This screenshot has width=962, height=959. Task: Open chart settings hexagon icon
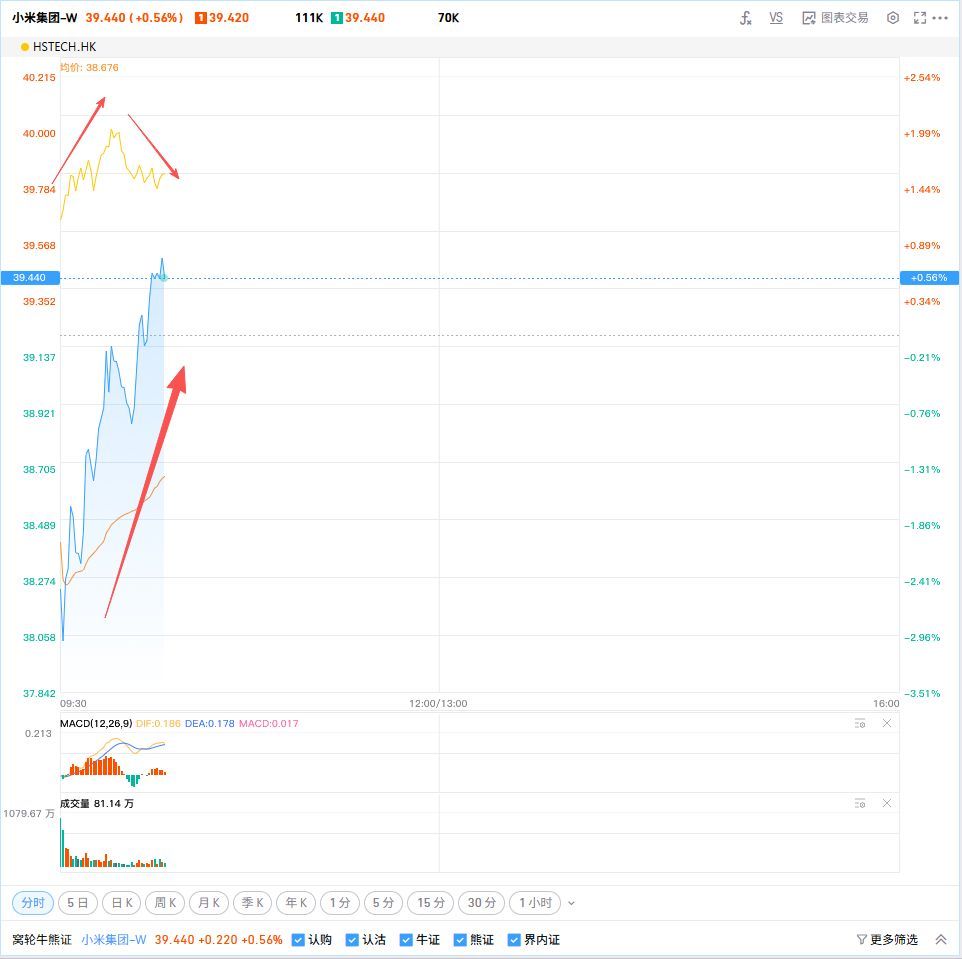pyautogui.click(x=893, y=18)
